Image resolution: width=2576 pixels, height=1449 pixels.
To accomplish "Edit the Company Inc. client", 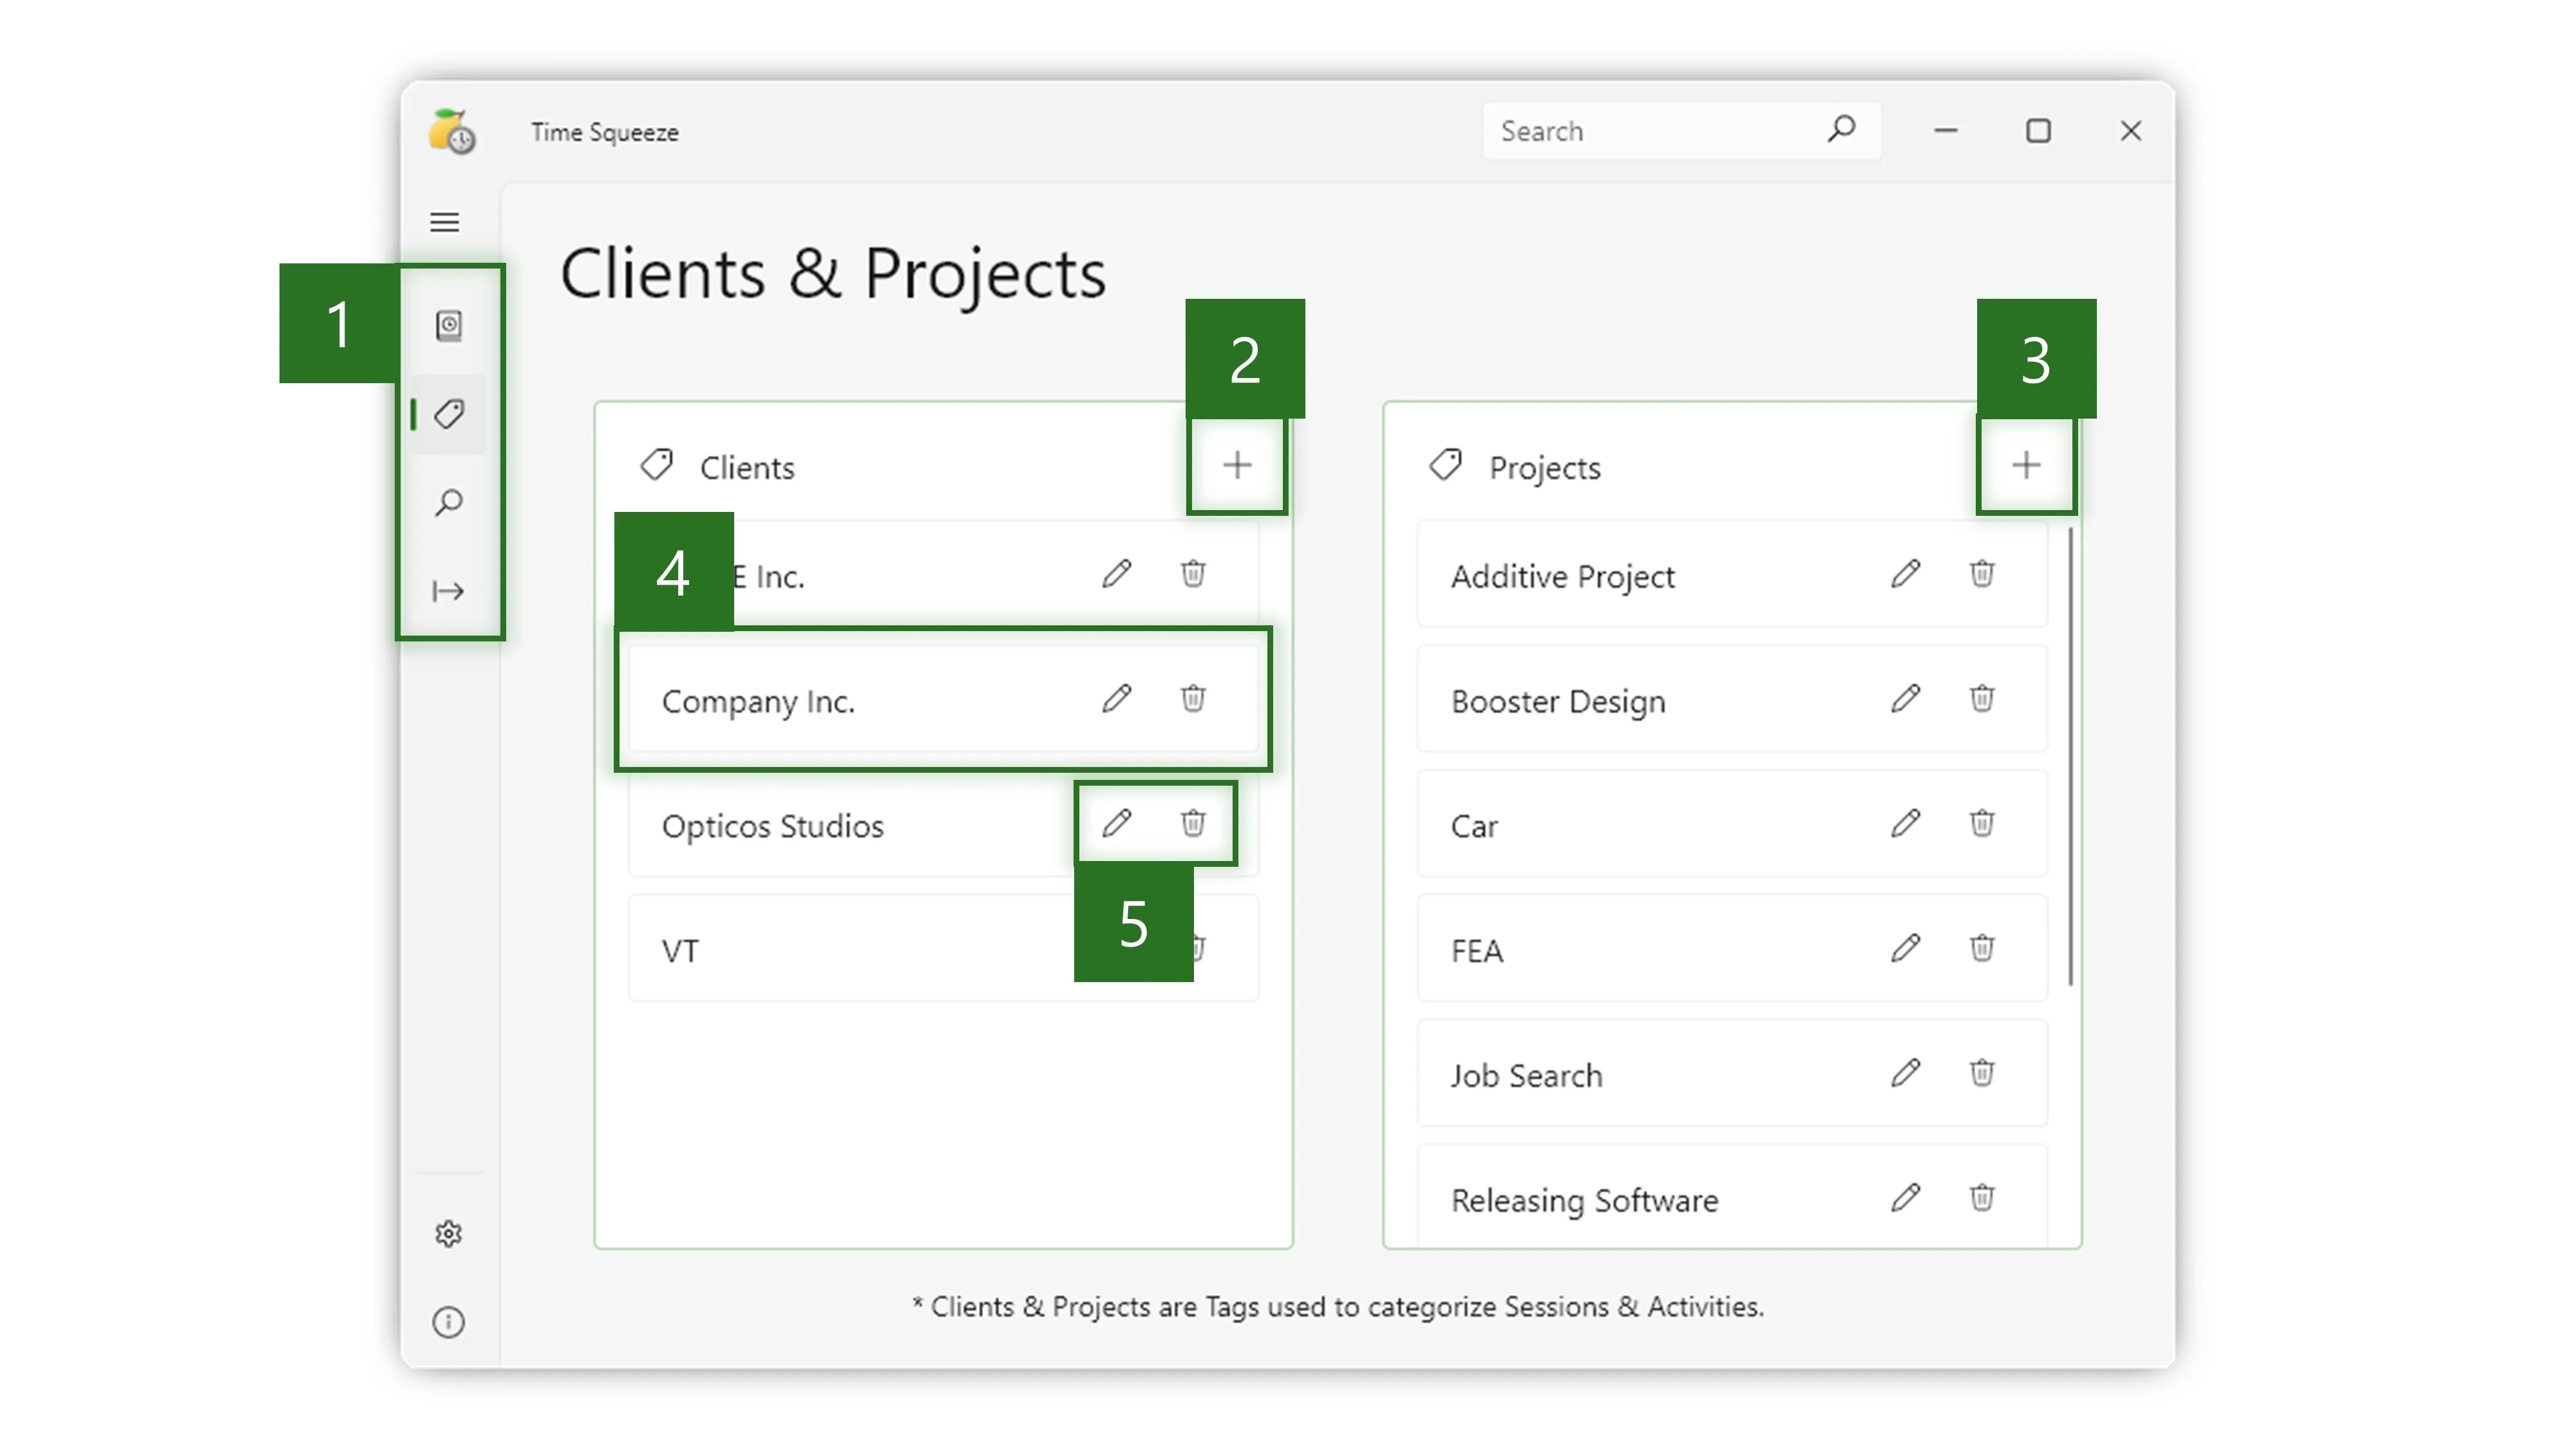I will click(1117, 698).
